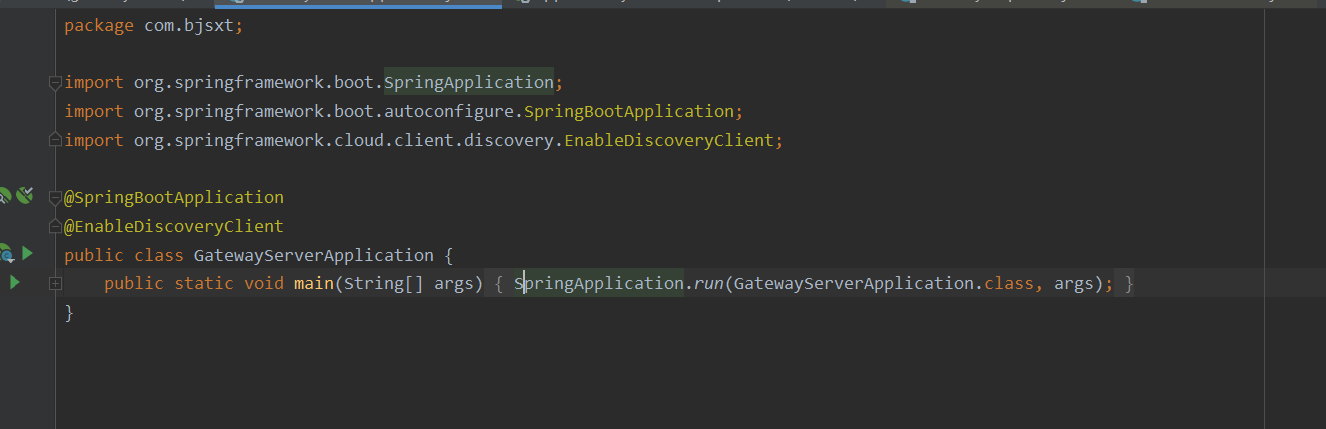
Task: Click the GatewayServerApplication class name declaration
Action: [x=314, y=255]
